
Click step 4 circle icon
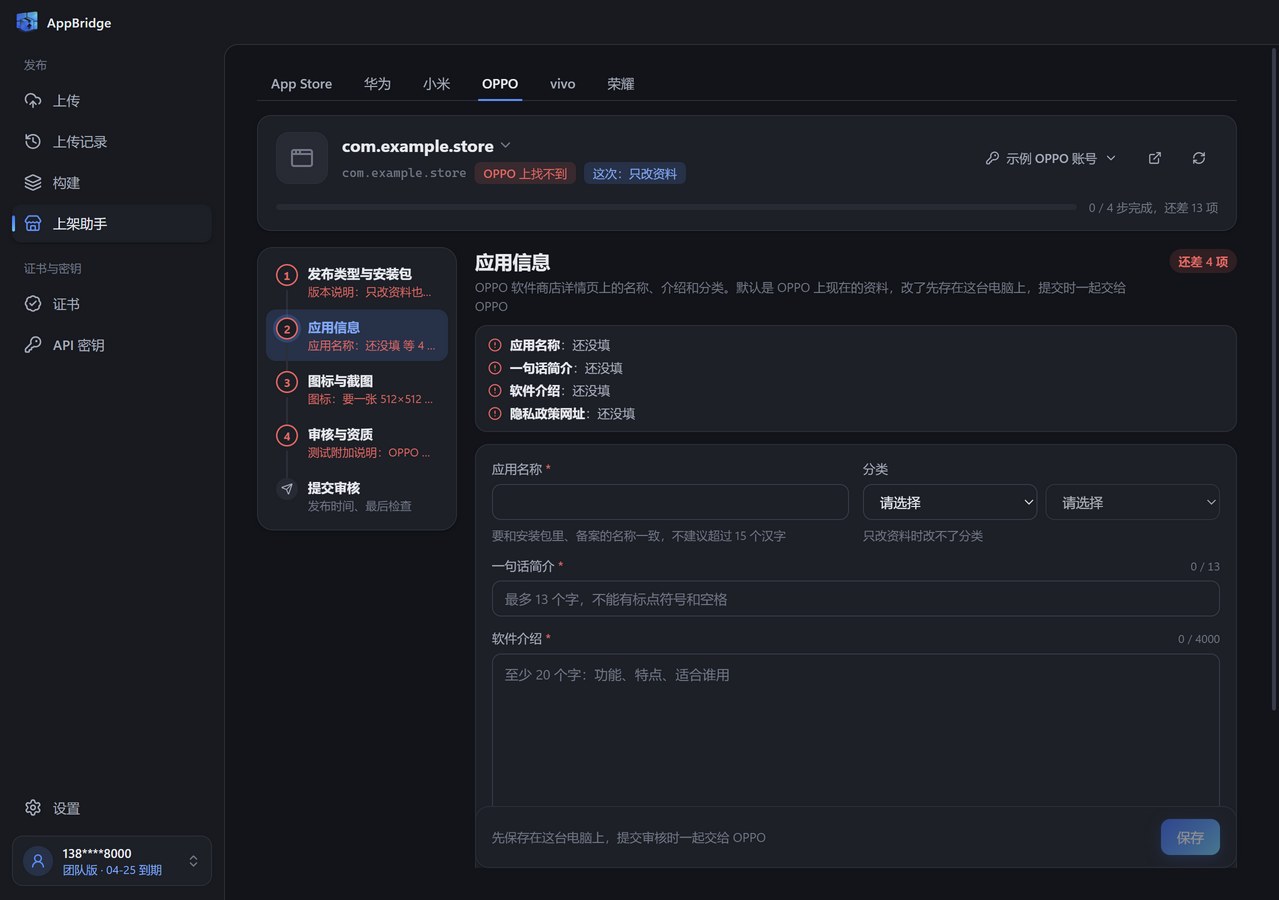tap(287, 436)
